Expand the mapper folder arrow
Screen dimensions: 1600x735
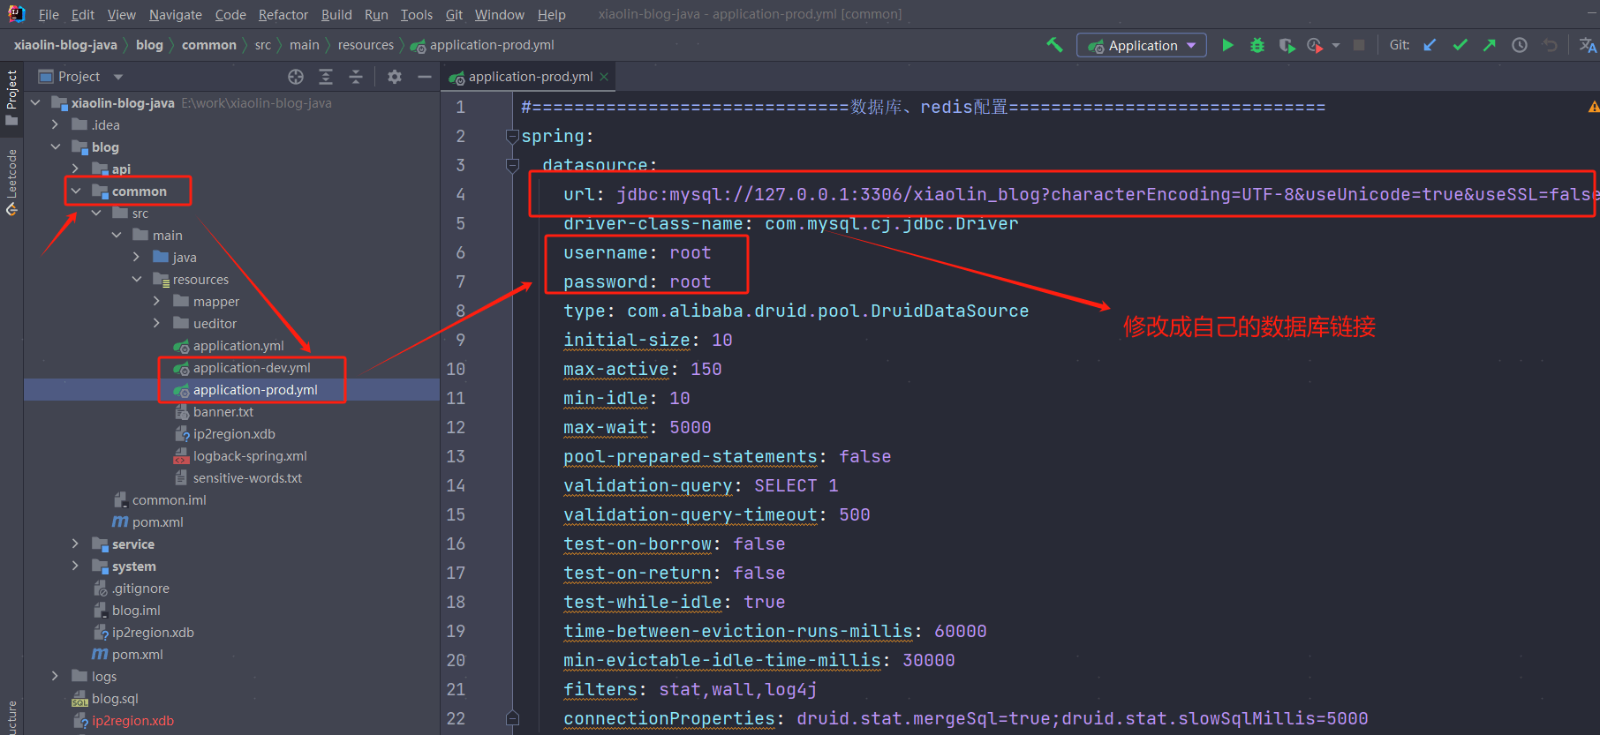tap(157, 301)
